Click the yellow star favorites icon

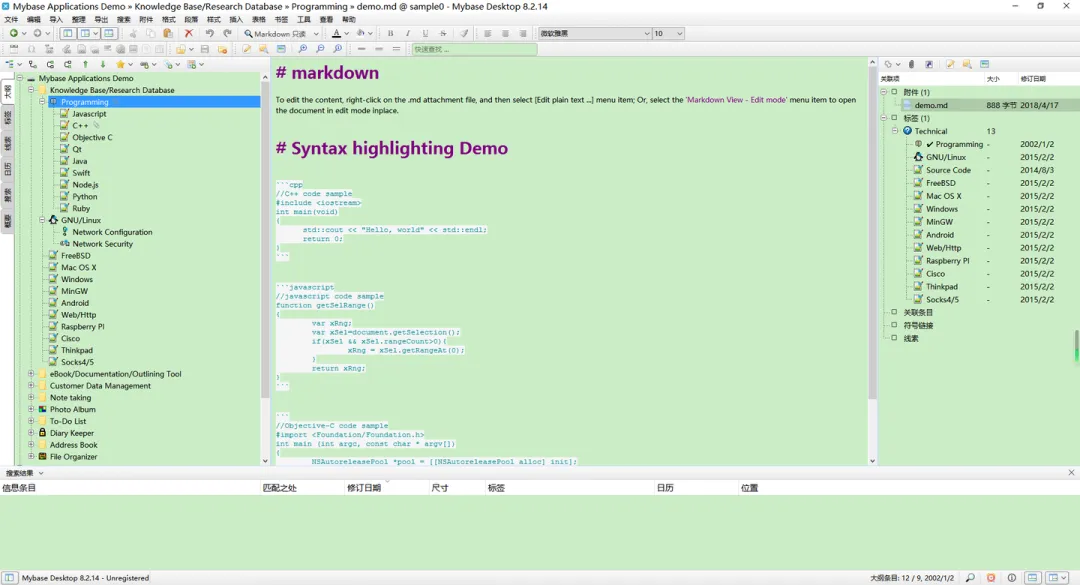121,64
